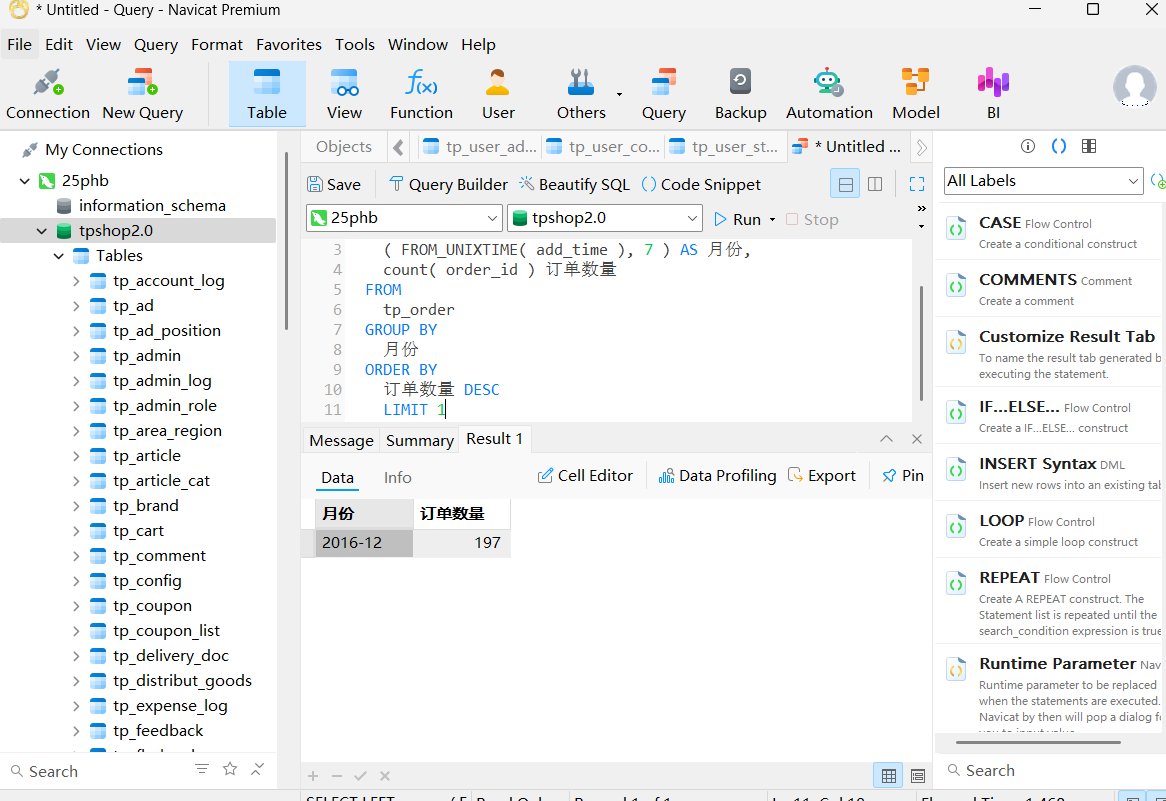This screenshot has width=1166, height=801.
Task: Select the Table toolbar button
Action: click(x=267, y=94)
